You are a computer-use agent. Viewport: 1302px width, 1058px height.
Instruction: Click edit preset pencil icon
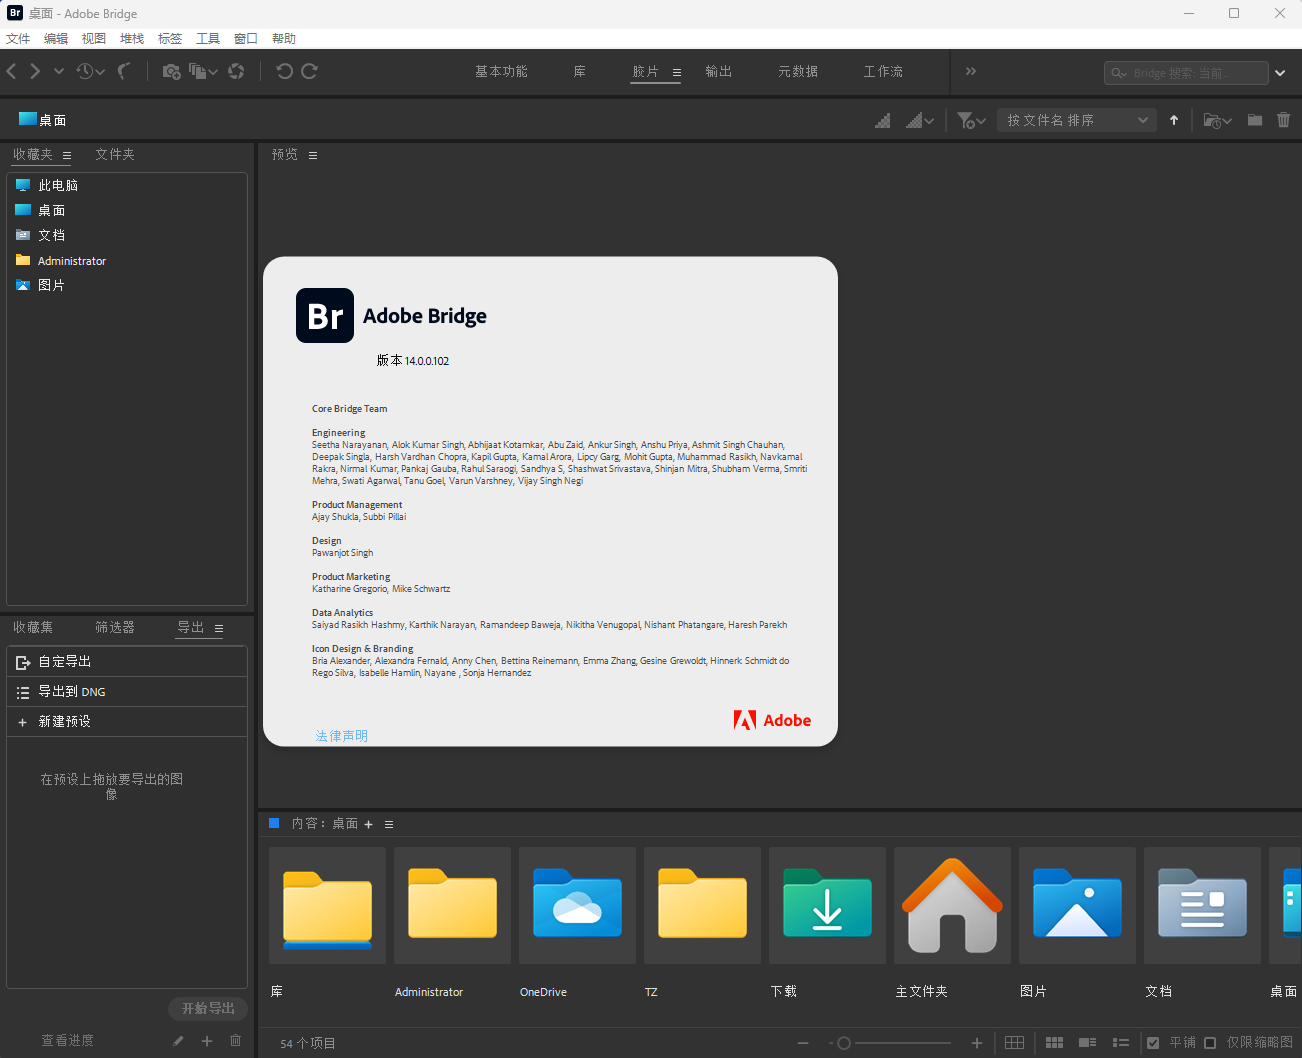[178, 1041]
